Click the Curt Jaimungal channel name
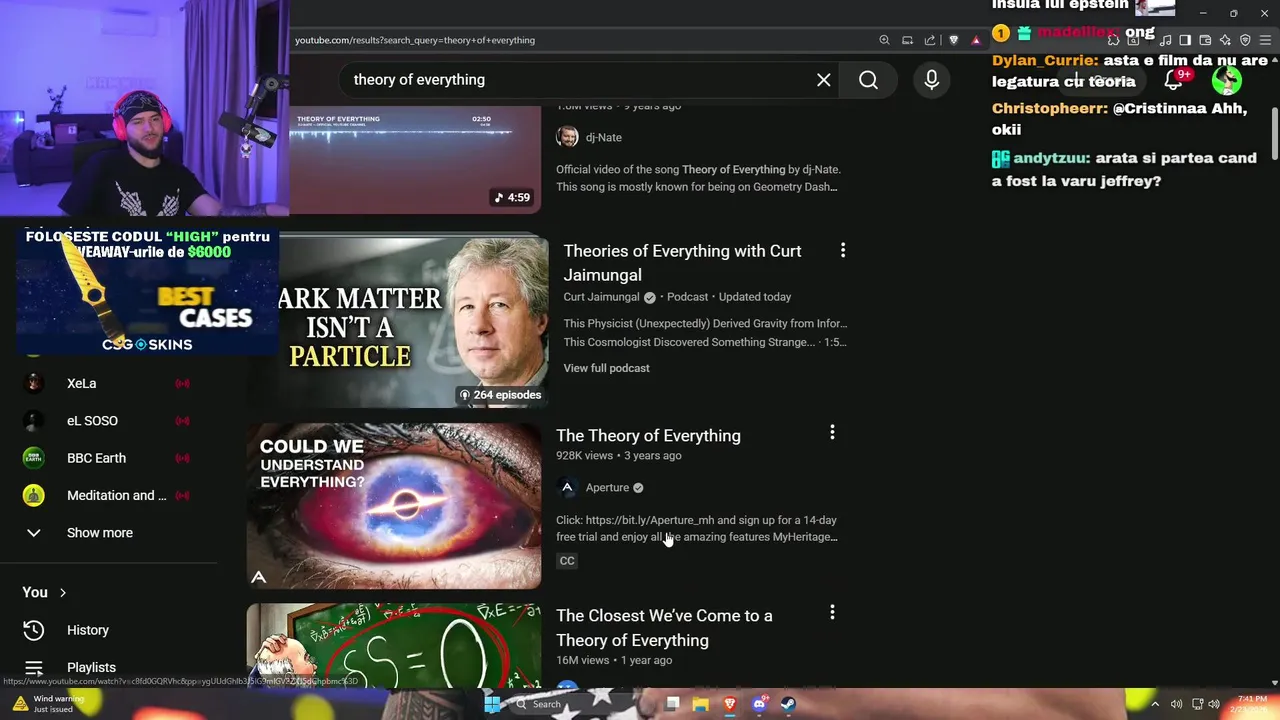Viewport: 1280px width, 720px height. [601, 297]
